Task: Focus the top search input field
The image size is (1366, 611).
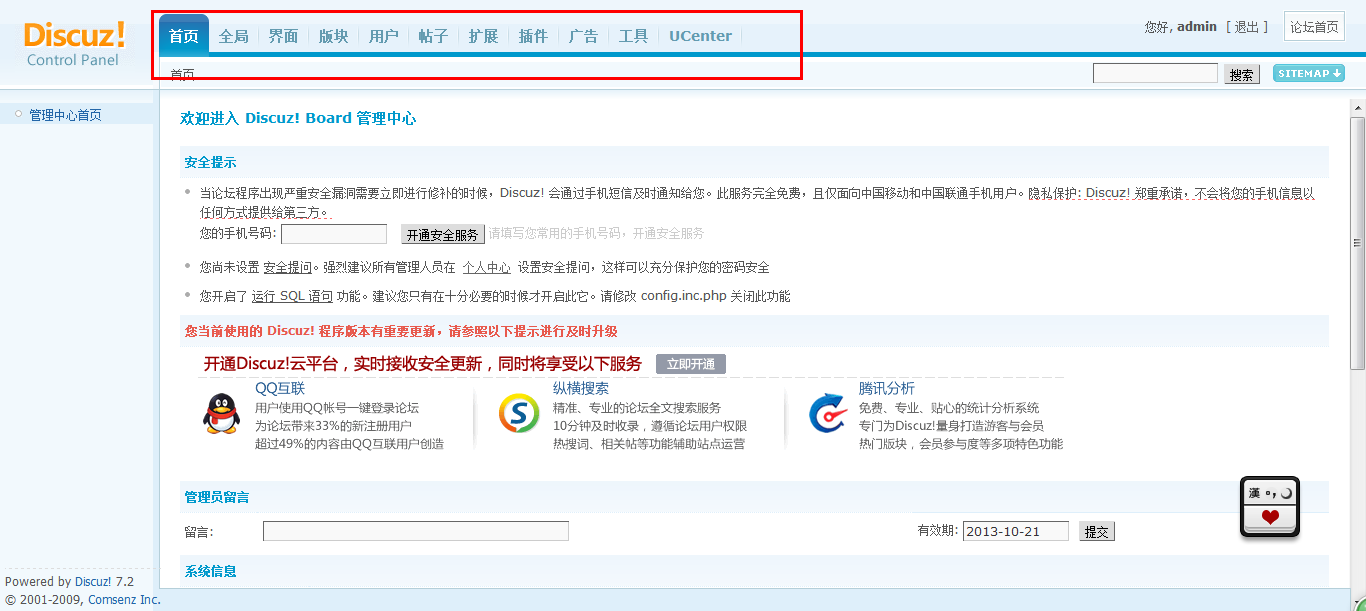Action: pos(1155,73)
